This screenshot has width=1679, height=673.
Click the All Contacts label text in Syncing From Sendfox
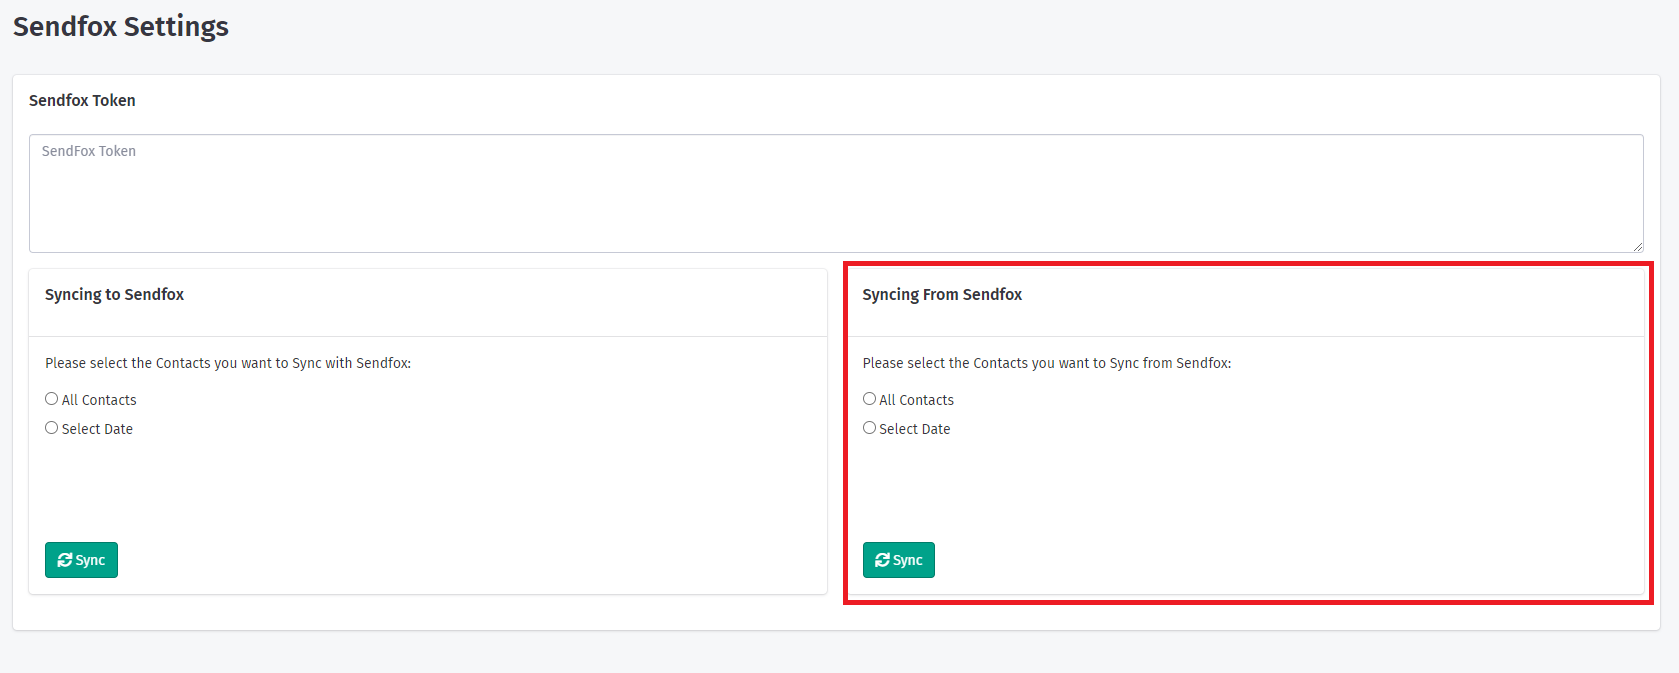[x=916, y=400]
